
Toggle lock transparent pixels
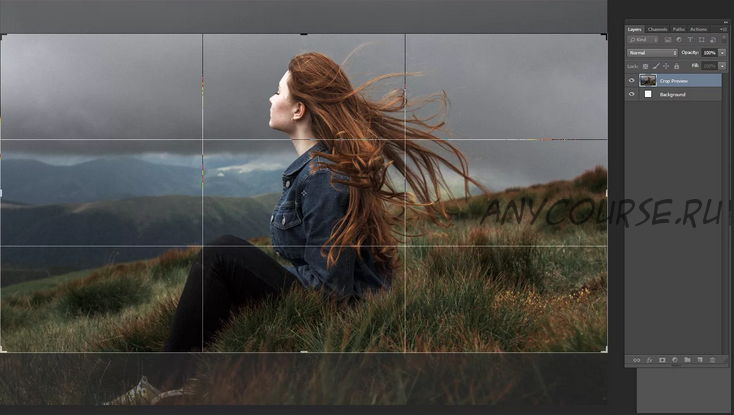[x=646, y=66]
